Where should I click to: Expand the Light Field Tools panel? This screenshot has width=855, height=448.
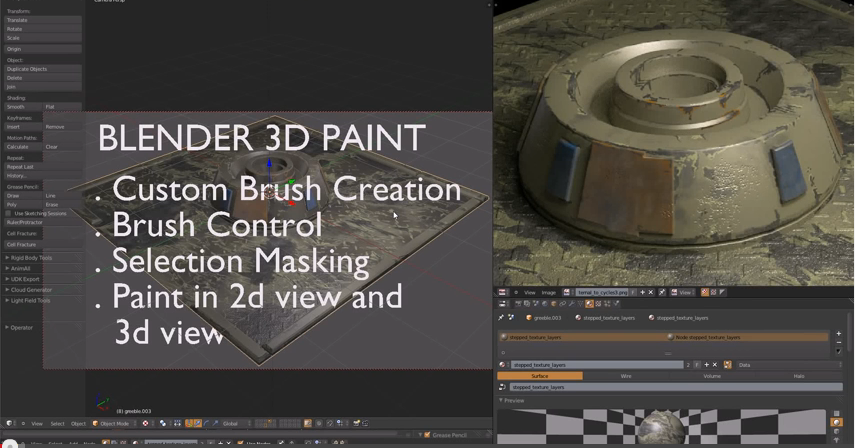[x=28, y=300]
